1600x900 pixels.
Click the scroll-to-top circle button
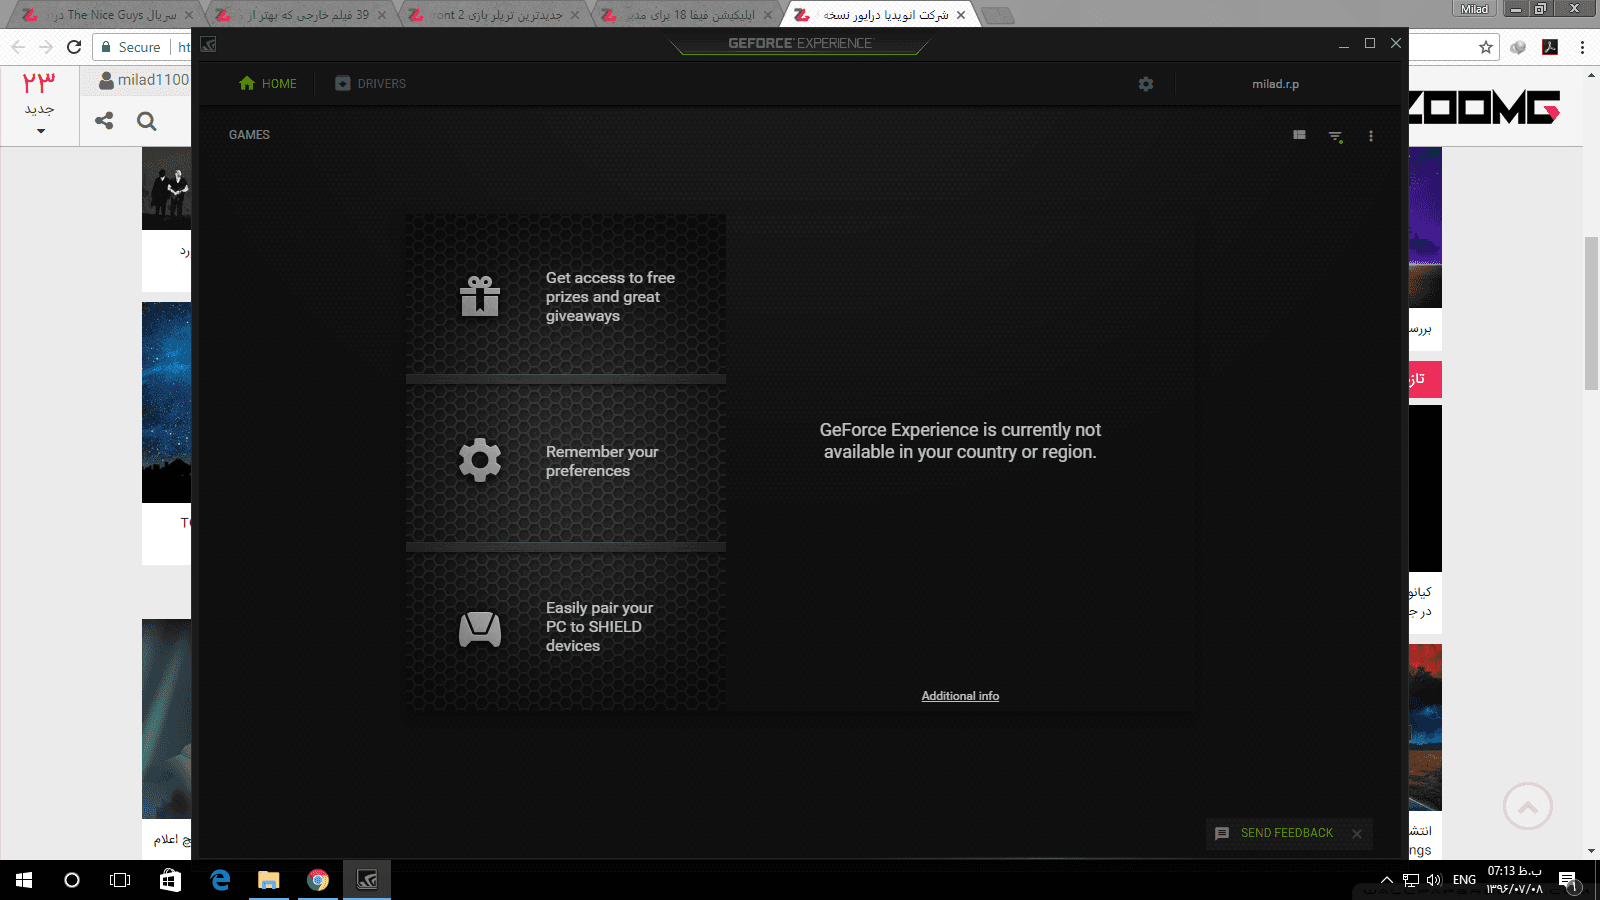point(1528,806)
